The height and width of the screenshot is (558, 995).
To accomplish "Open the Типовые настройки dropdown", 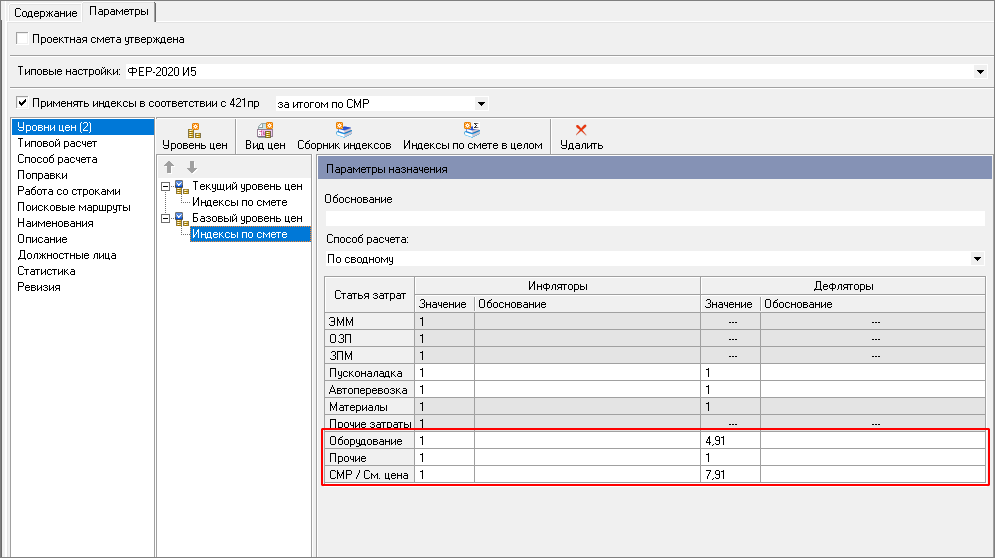I will pyautogui.click(x=979, y=72).
